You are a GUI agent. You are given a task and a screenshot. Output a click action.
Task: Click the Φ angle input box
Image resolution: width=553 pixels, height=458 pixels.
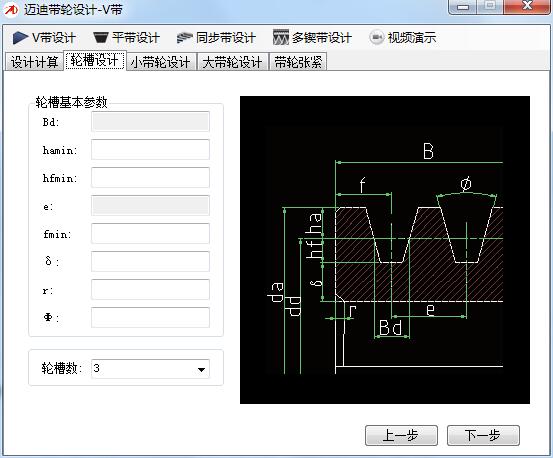150,317
